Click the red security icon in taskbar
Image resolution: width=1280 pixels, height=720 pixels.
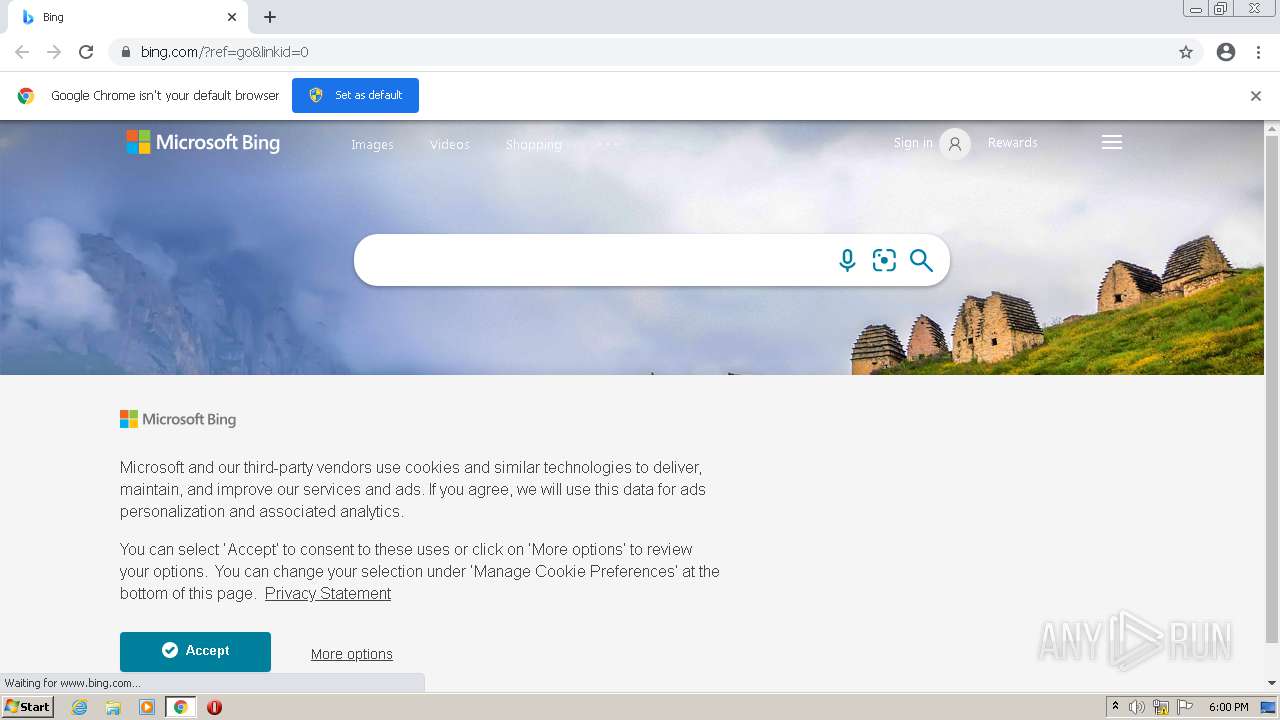(214, 707)
